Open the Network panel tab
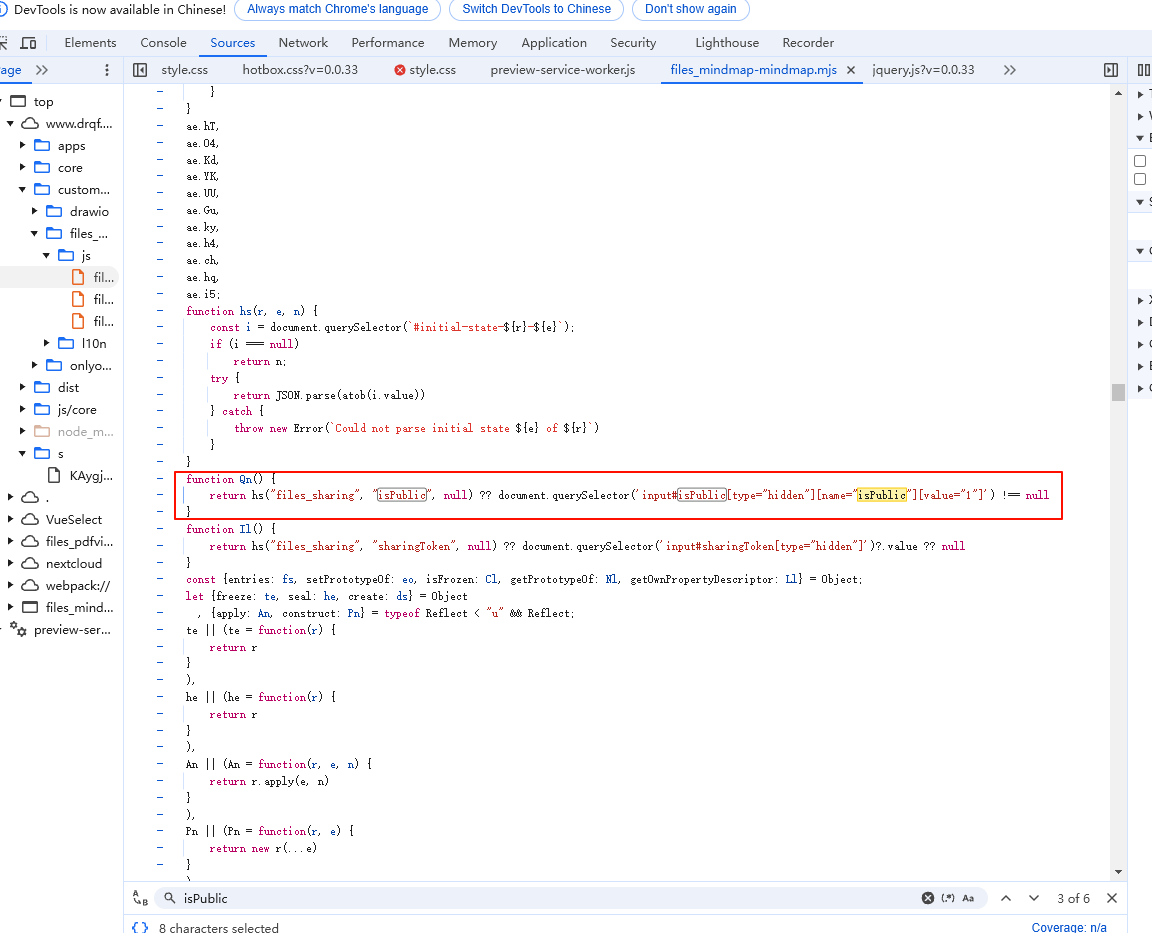This screenshot has width=1152, height=933. [x=303, y=43]
